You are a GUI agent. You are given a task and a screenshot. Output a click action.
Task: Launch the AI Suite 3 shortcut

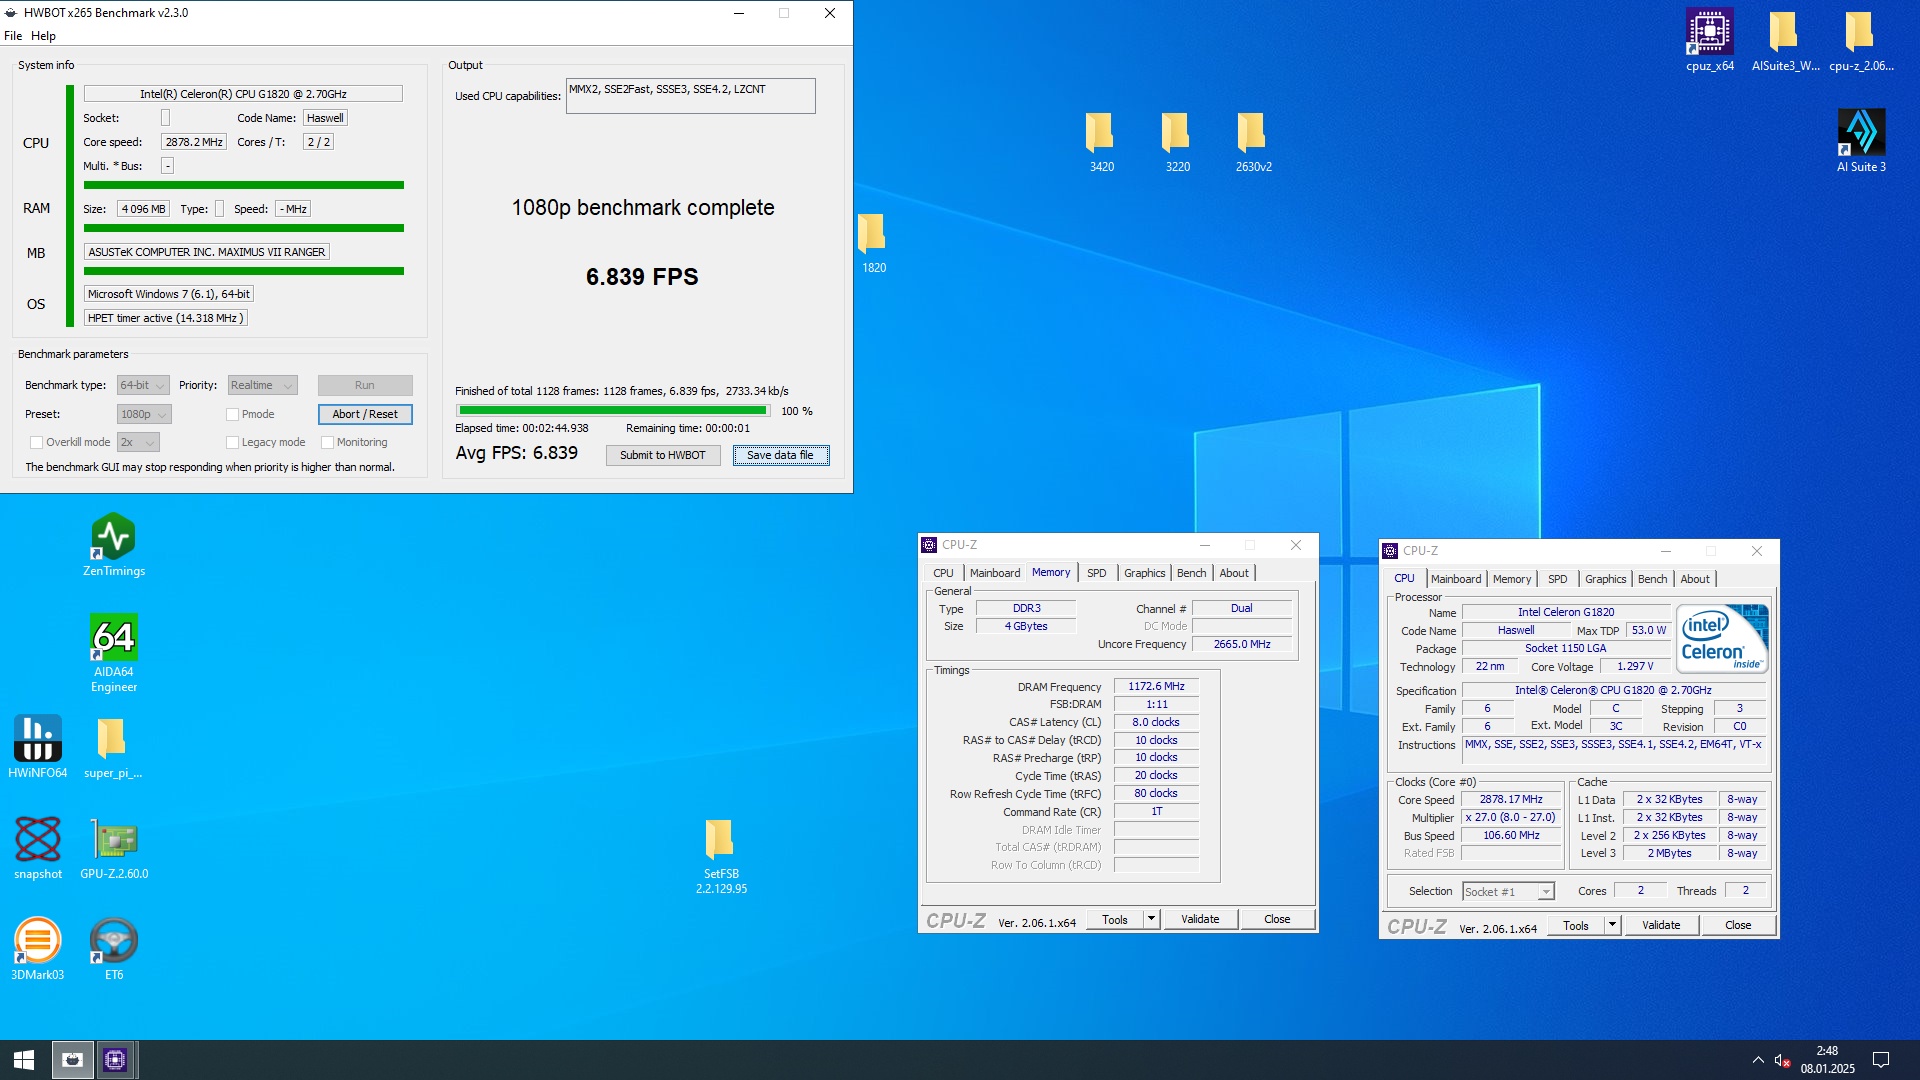click(1861, 140)
